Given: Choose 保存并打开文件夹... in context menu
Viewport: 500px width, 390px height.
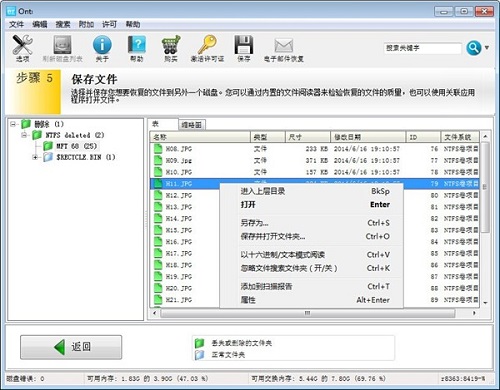Looking at the screenshot, I should pyautogui.click(x=312, y=236).
